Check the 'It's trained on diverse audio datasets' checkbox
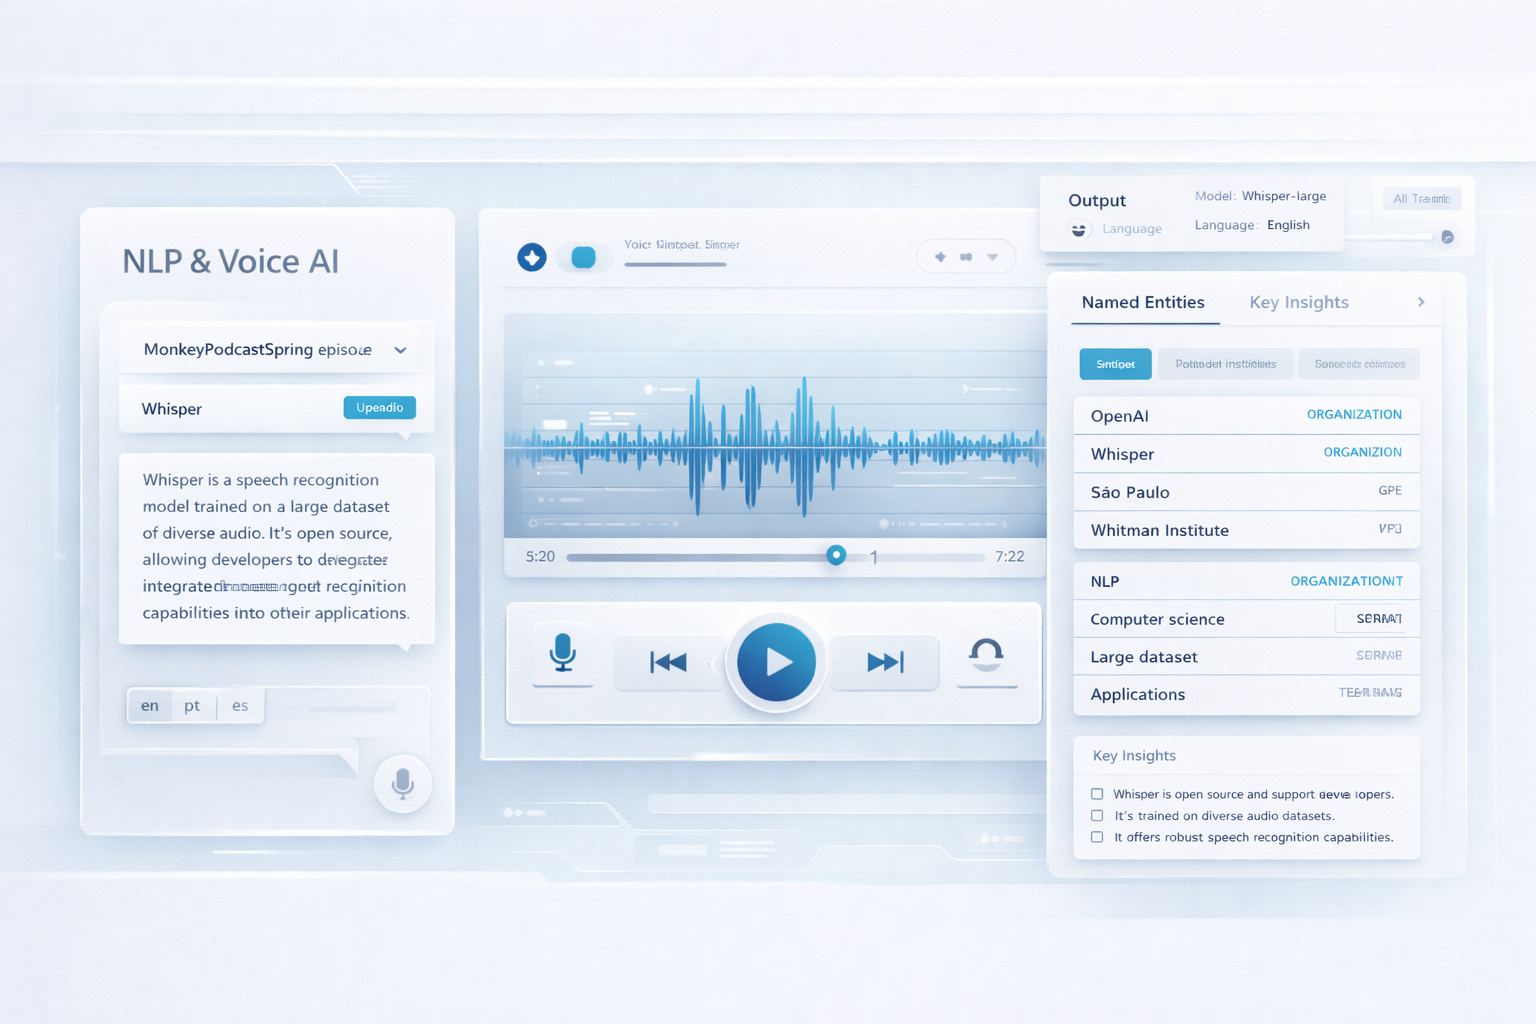The height and width of the screenshot is (1024, 1536). coord(1097,815)
